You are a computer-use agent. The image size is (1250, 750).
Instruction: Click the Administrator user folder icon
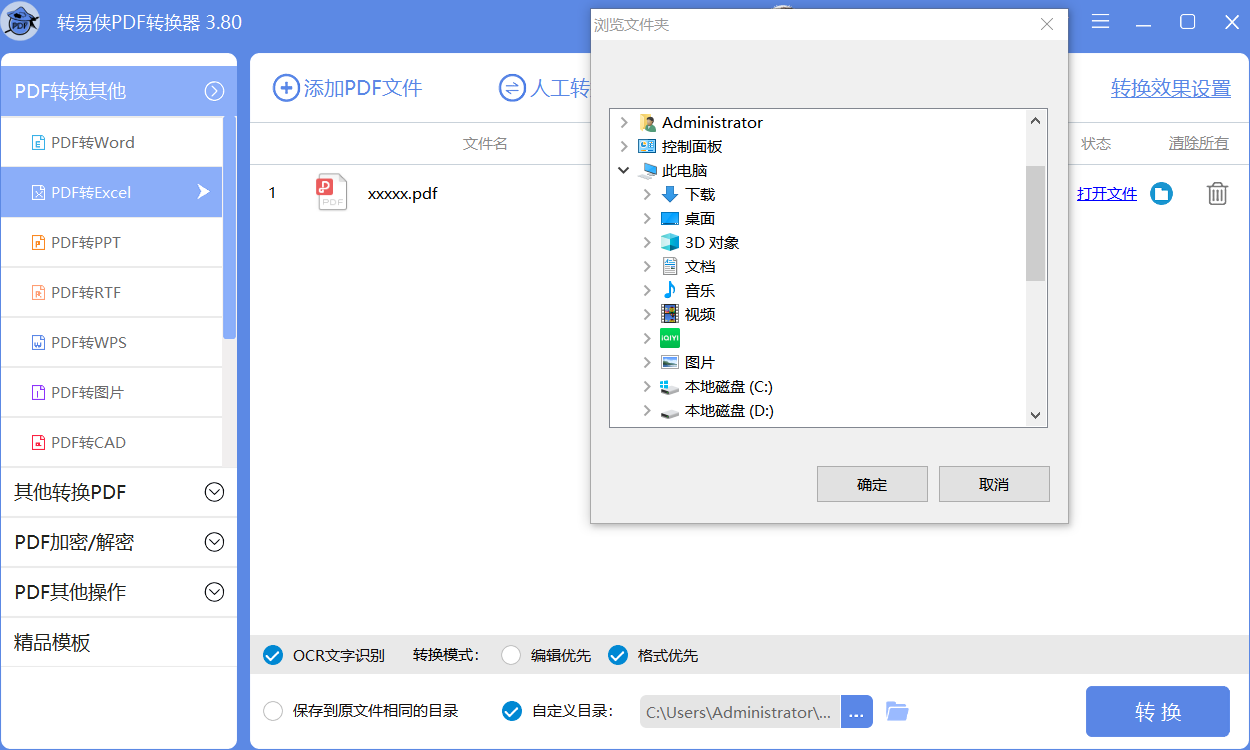[648, 122]
